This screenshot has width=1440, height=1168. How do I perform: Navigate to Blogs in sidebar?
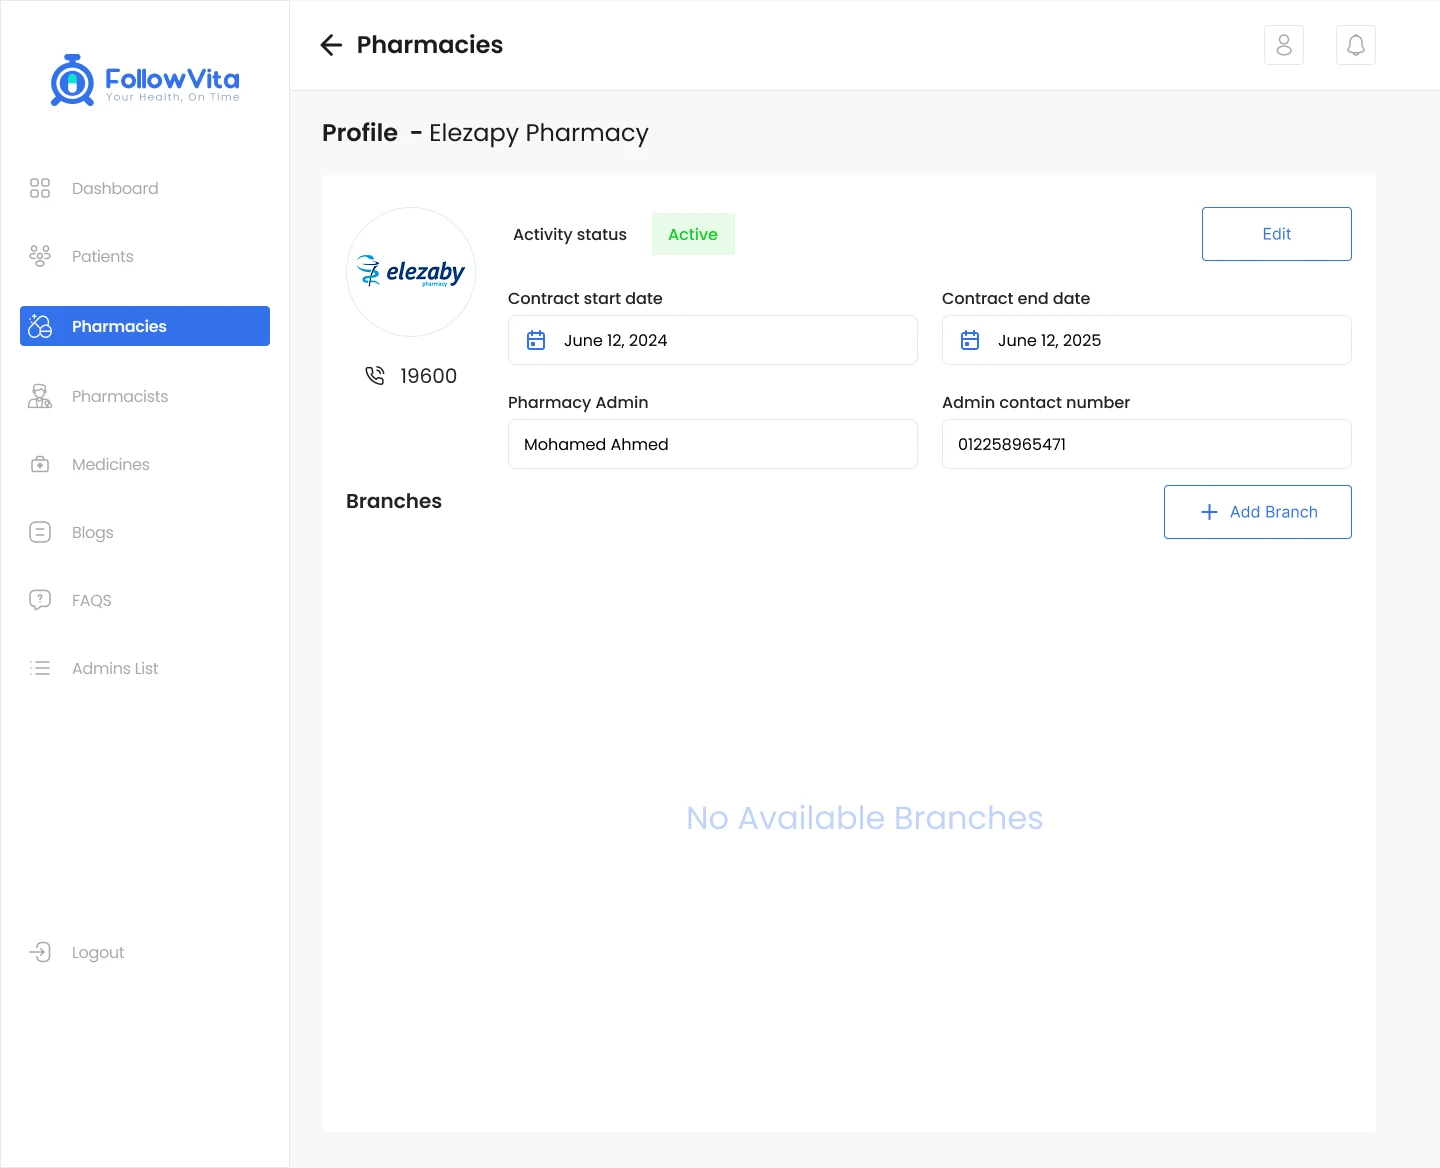[x=93, y=532]
